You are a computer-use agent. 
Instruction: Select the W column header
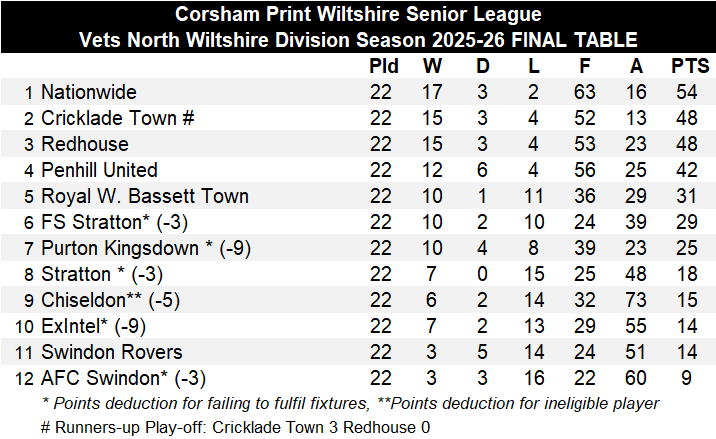click(x=432, y=66)
